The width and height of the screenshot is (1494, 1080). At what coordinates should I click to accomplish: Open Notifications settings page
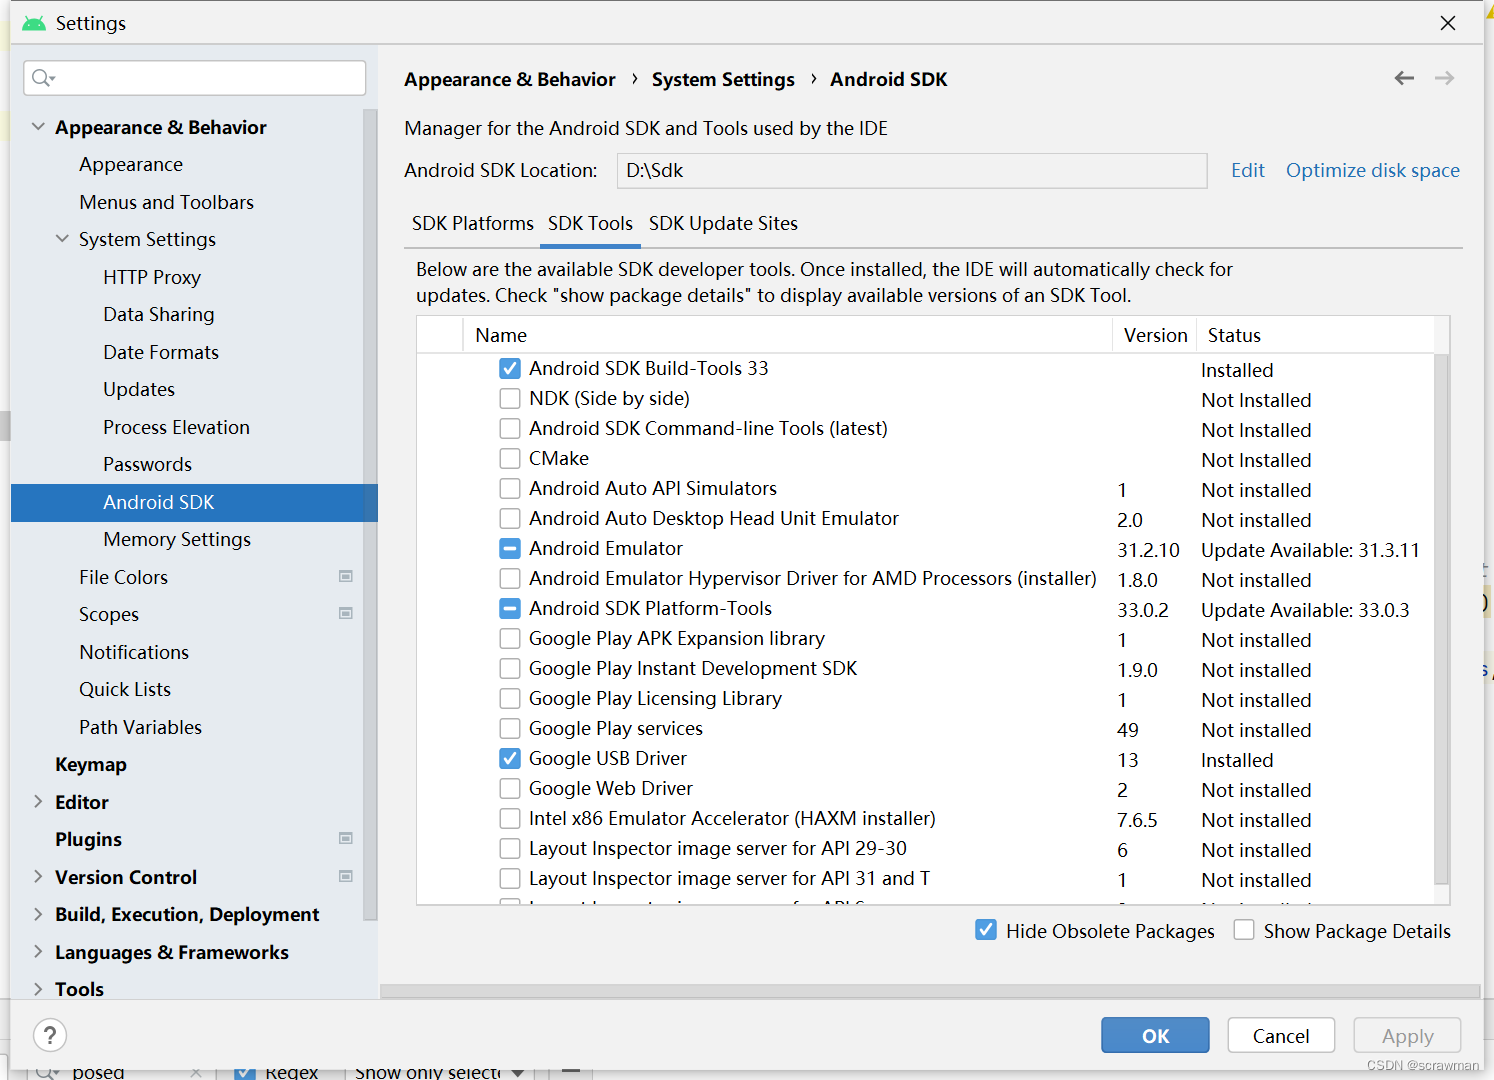point(134,652)
